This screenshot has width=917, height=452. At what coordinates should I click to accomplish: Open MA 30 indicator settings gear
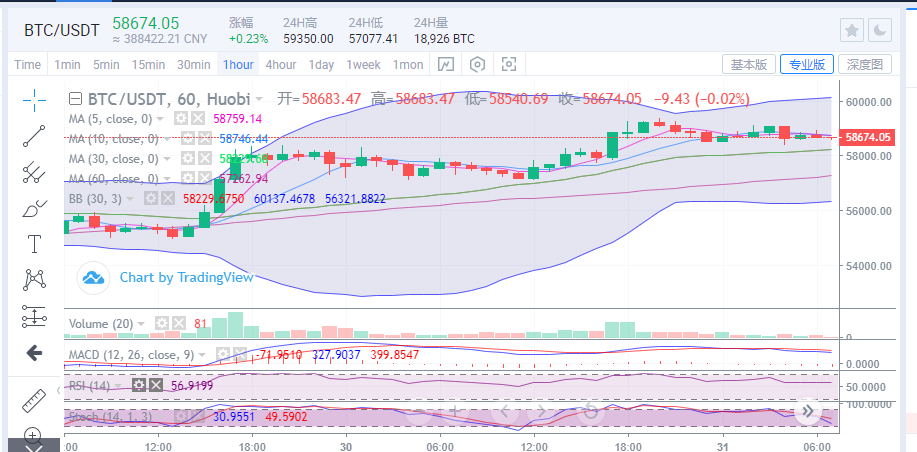pyautogui.click(x=187, y=158)
